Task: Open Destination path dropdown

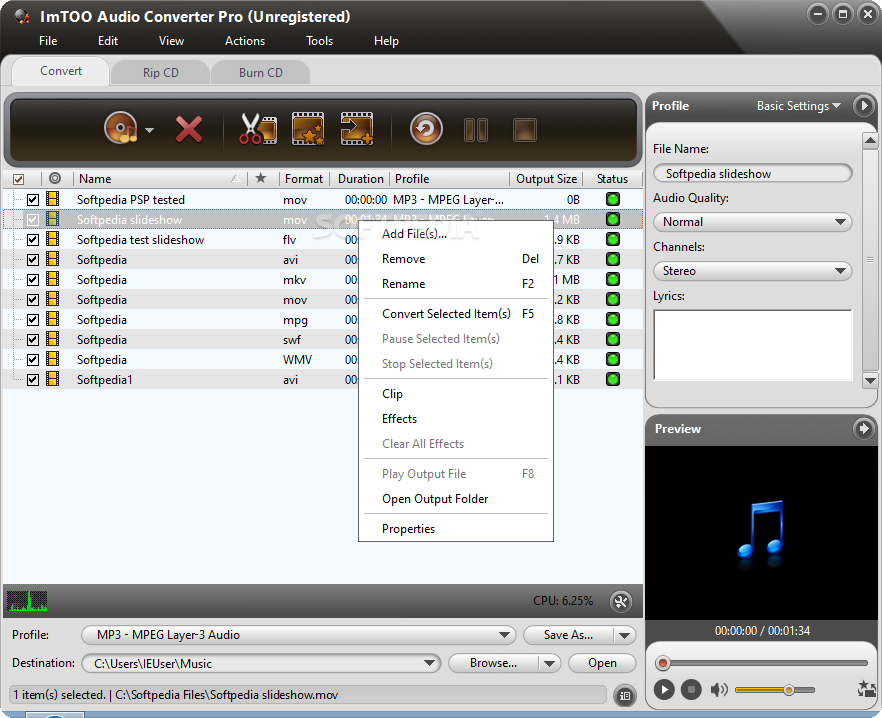Action: pyautogui.click(x=262, y=663)
